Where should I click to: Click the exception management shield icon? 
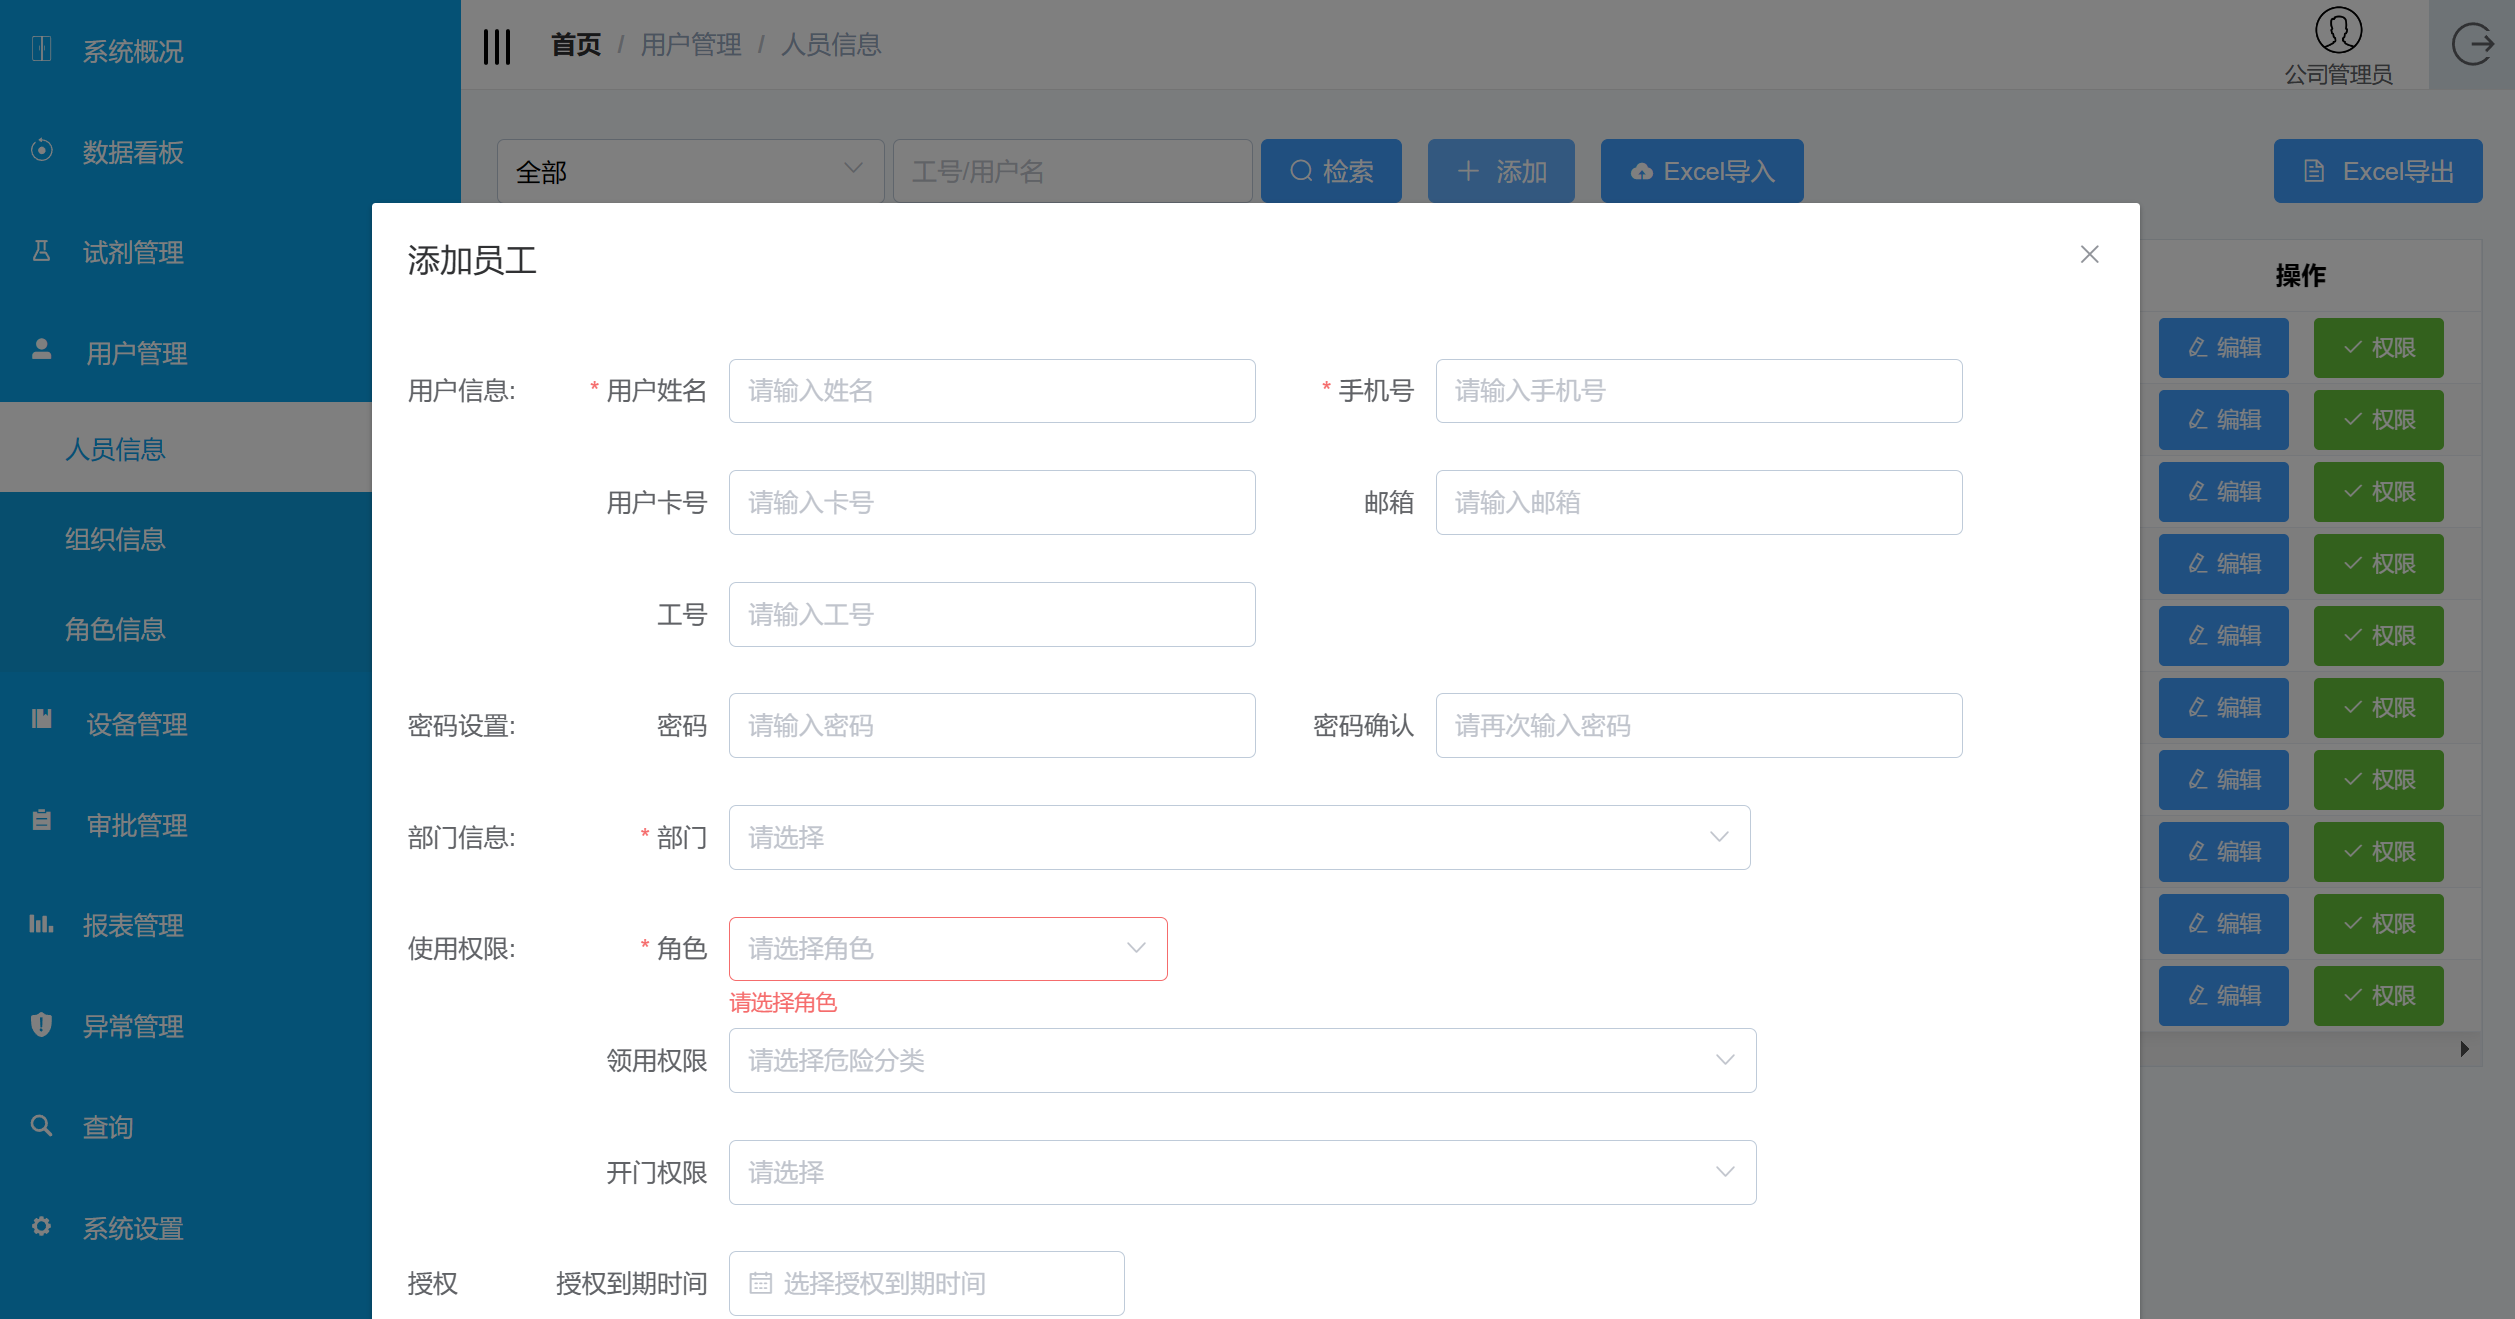pos(42,1025)
